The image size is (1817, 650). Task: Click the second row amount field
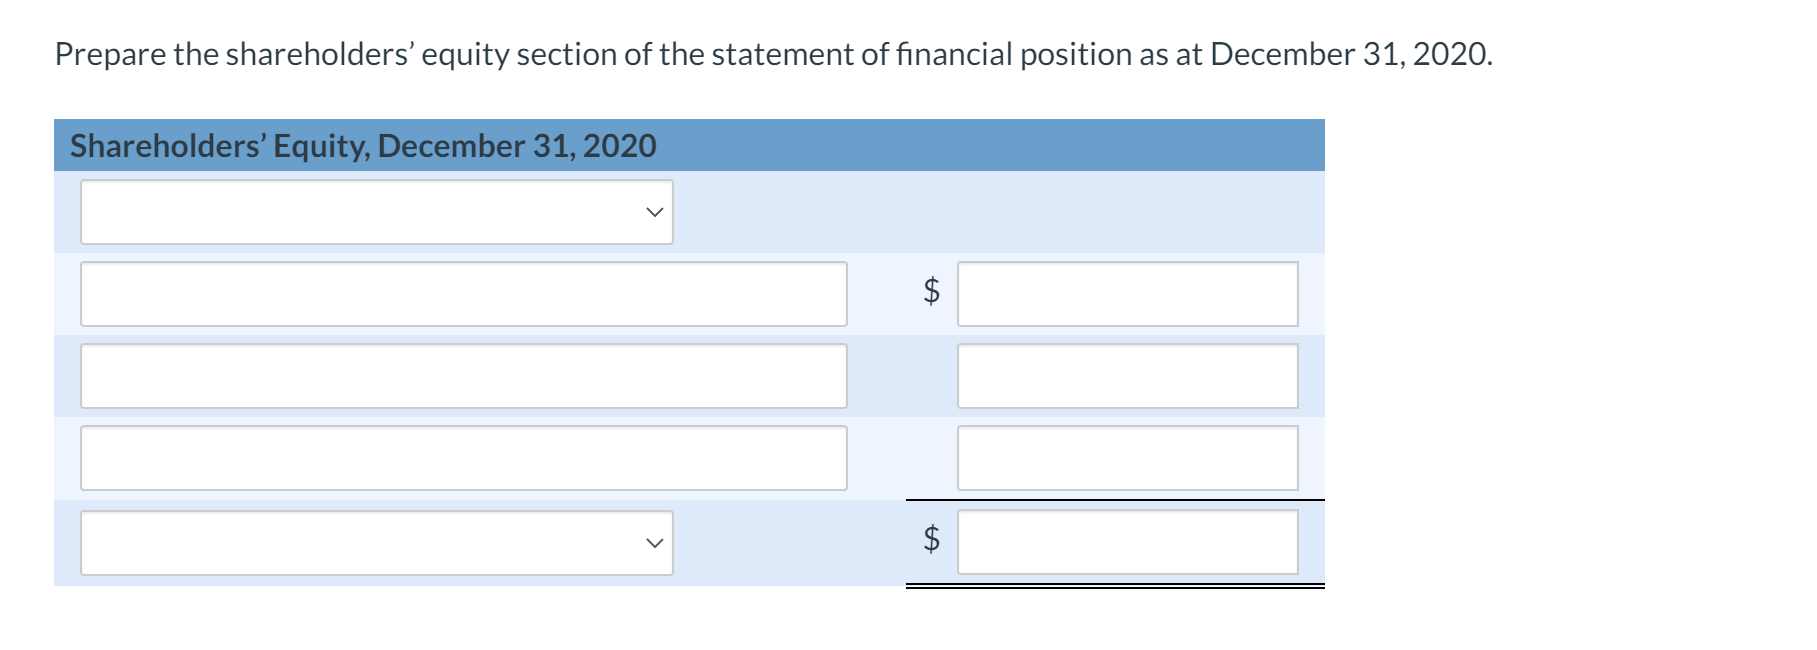point(1127,375)
